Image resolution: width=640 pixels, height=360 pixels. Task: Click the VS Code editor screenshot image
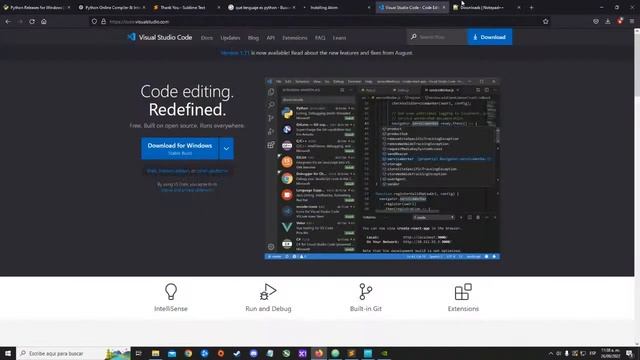tap(382, 169)
